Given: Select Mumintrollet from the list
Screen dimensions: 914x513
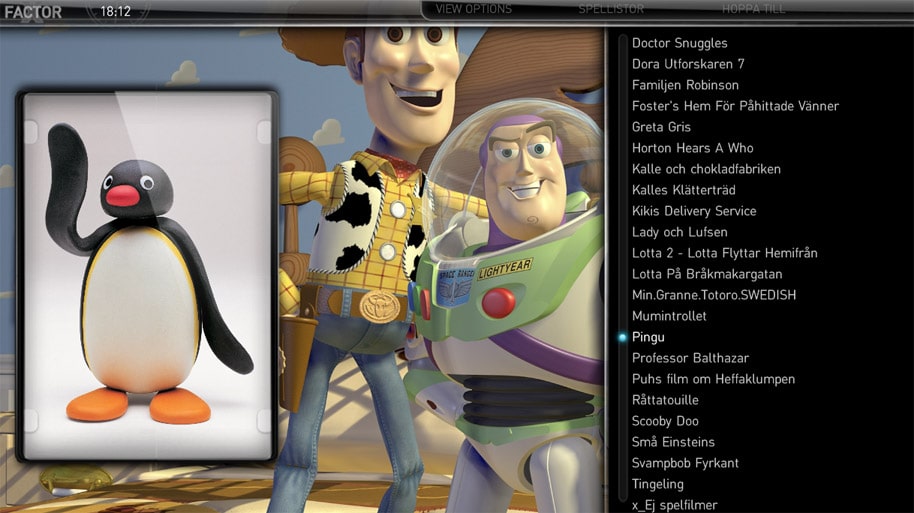Looking at the screenshot, I should [x=669, y=316].
